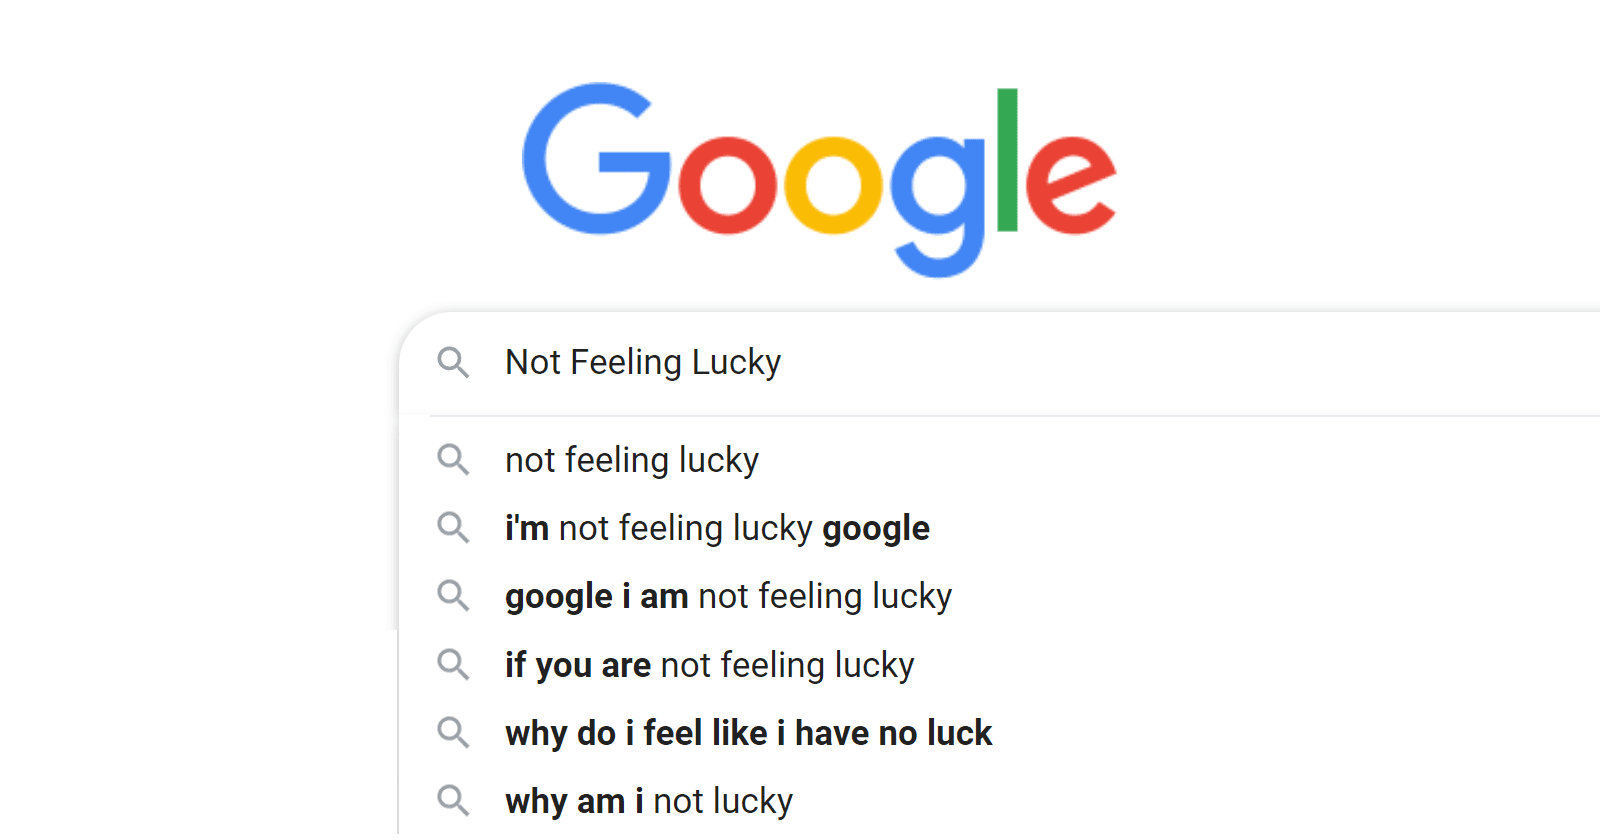
Task: Select the 'not feeling lucky' suggestion
Action: coord(632,460)
